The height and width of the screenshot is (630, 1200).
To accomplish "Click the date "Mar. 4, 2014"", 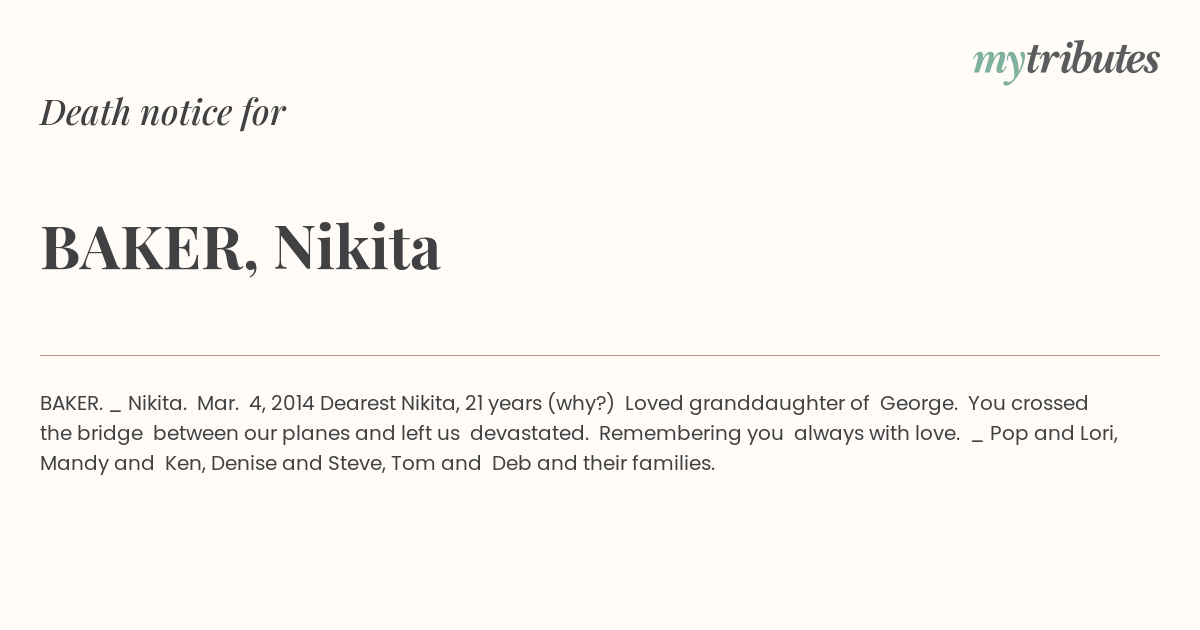I will click(256, 403).
